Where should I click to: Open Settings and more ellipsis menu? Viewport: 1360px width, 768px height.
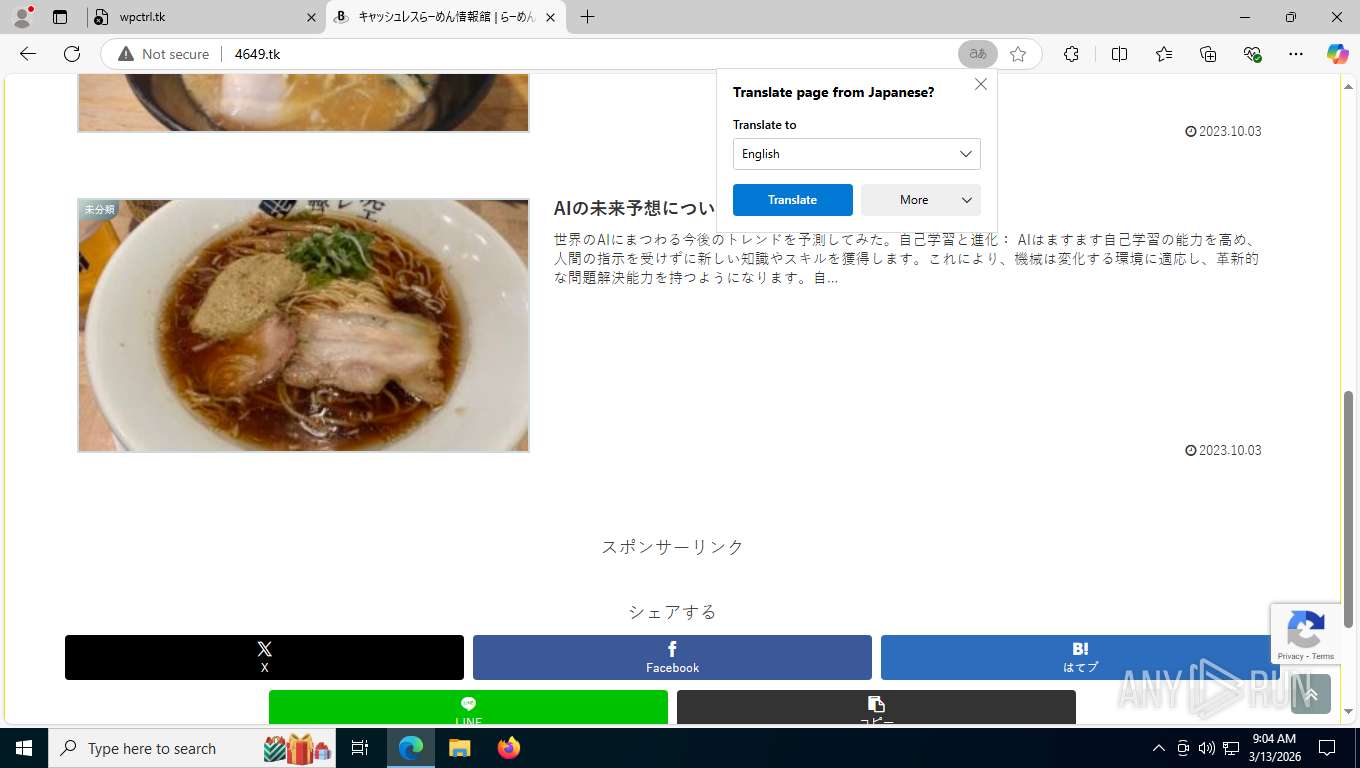pyautogui.click(x=1296, y=54)
